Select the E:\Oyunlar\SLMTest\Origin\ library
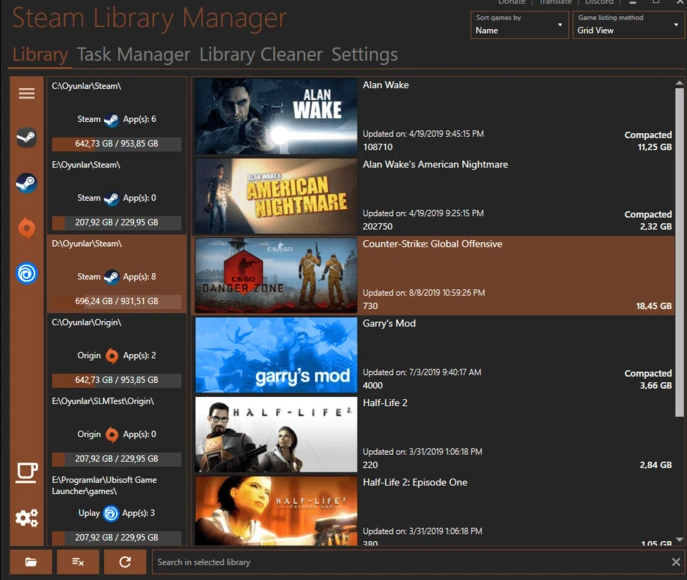 [117, 431]
